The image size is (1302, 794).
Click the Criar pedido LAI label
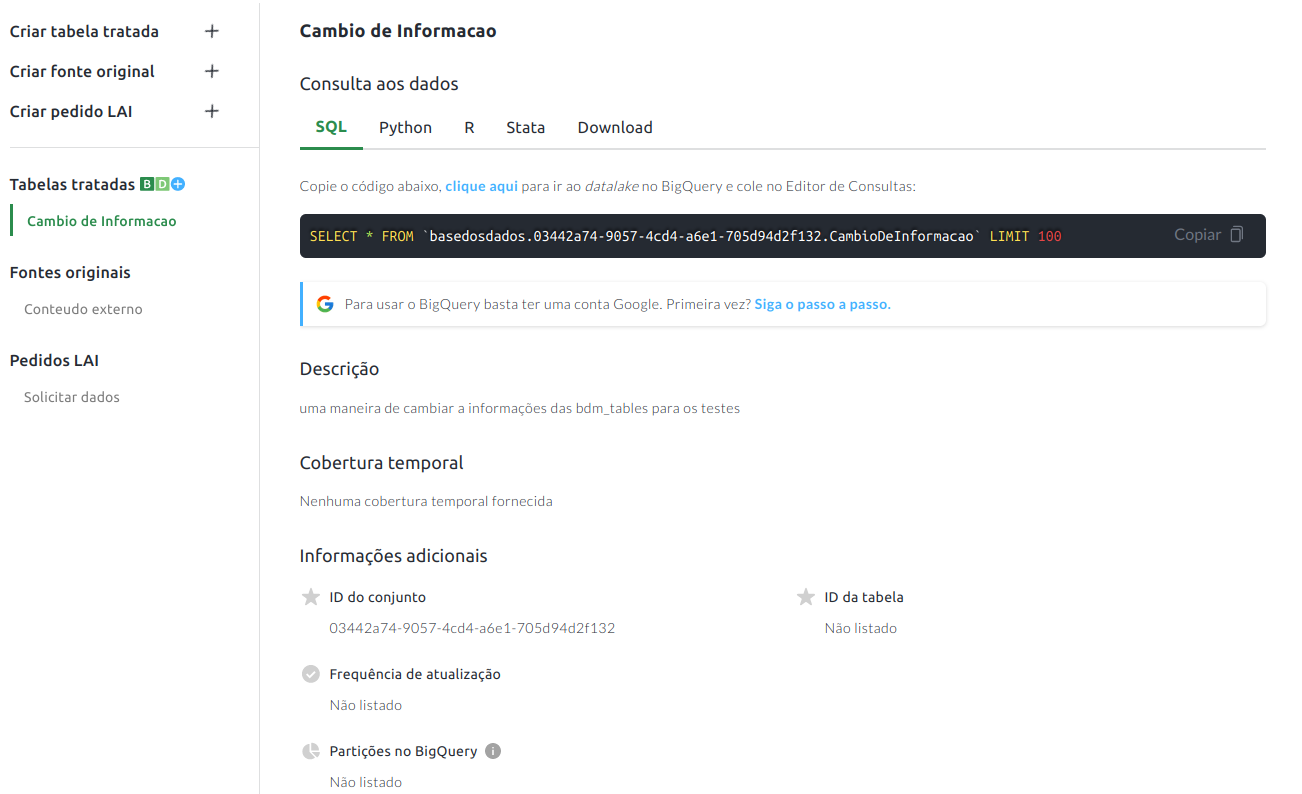(71, 111)
